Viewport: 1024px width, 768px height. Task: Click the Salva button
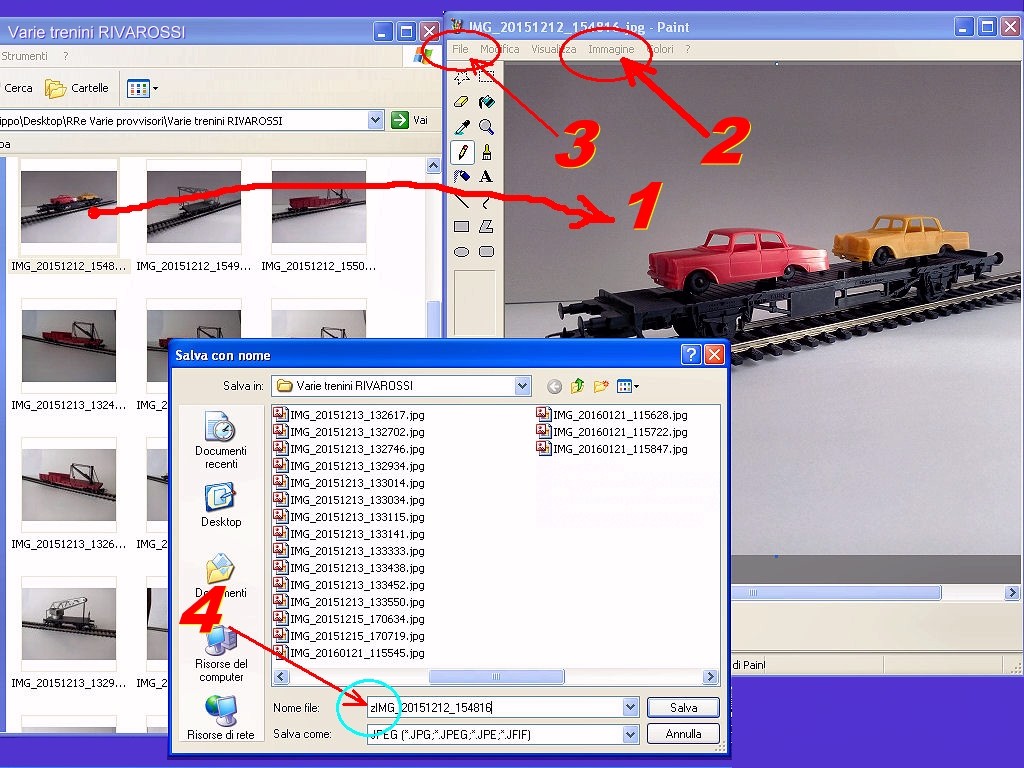coord(683,707)
